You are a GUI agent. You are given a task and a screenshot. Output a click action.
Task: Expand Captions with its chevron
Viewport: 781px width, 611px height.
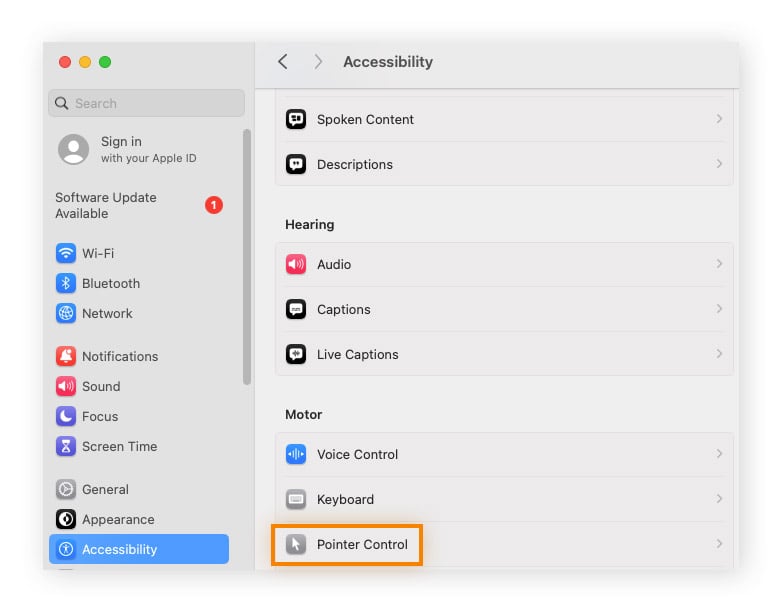point(719,308)
